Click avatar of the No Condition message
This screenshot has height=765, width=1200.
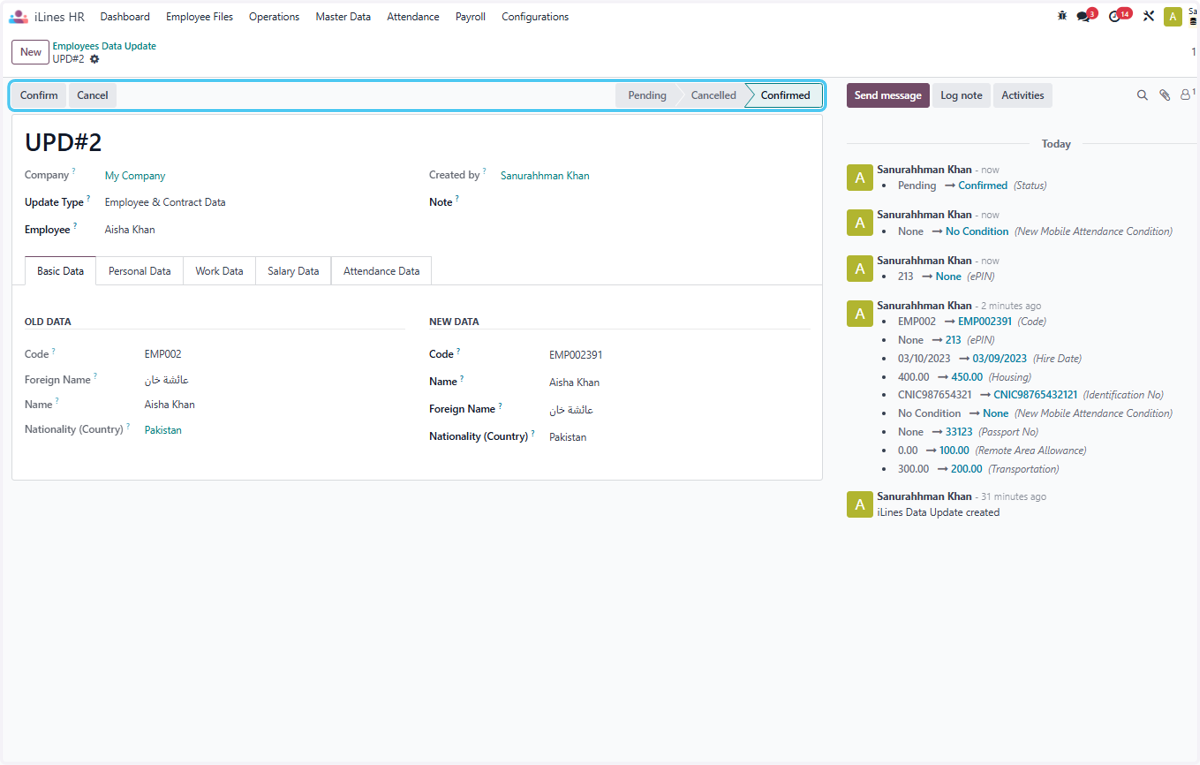859,222
